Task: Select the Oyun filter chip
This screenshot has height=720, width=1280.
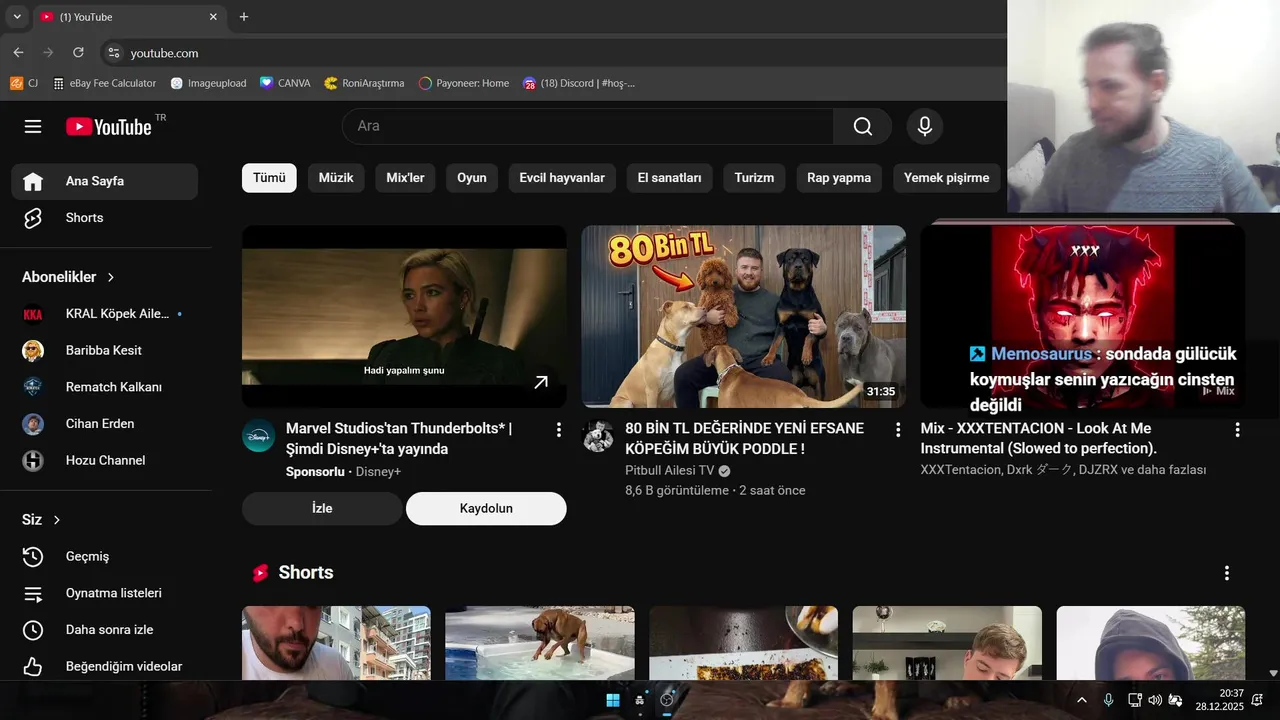Action: 472,178
